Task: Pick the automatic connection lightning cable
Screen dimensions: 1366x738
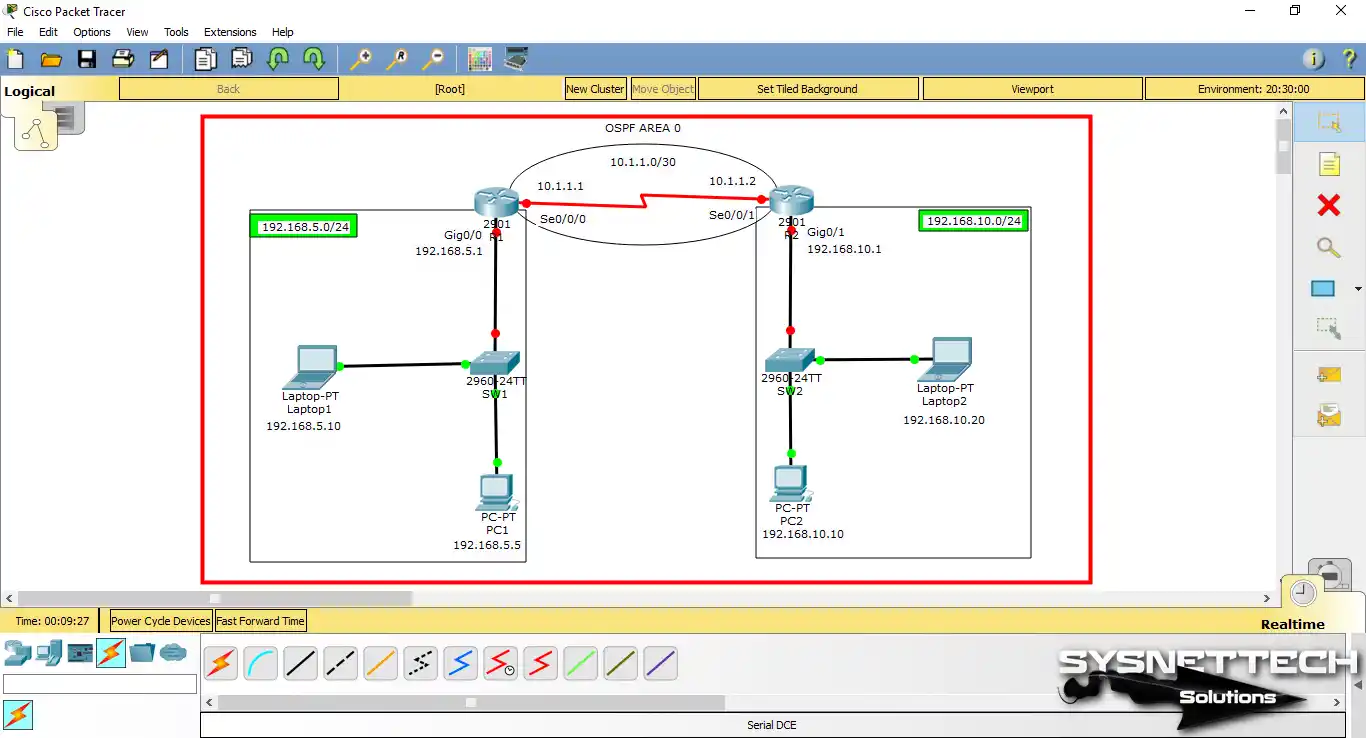Action: pos(220,663)
